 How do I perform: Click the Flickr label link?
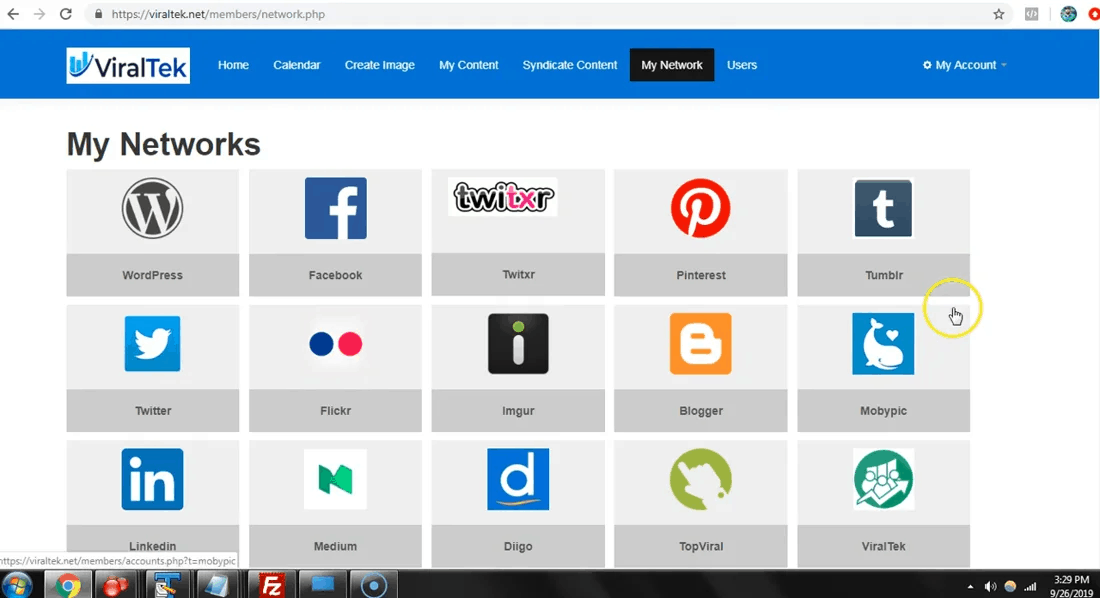(x=335, y=411)
